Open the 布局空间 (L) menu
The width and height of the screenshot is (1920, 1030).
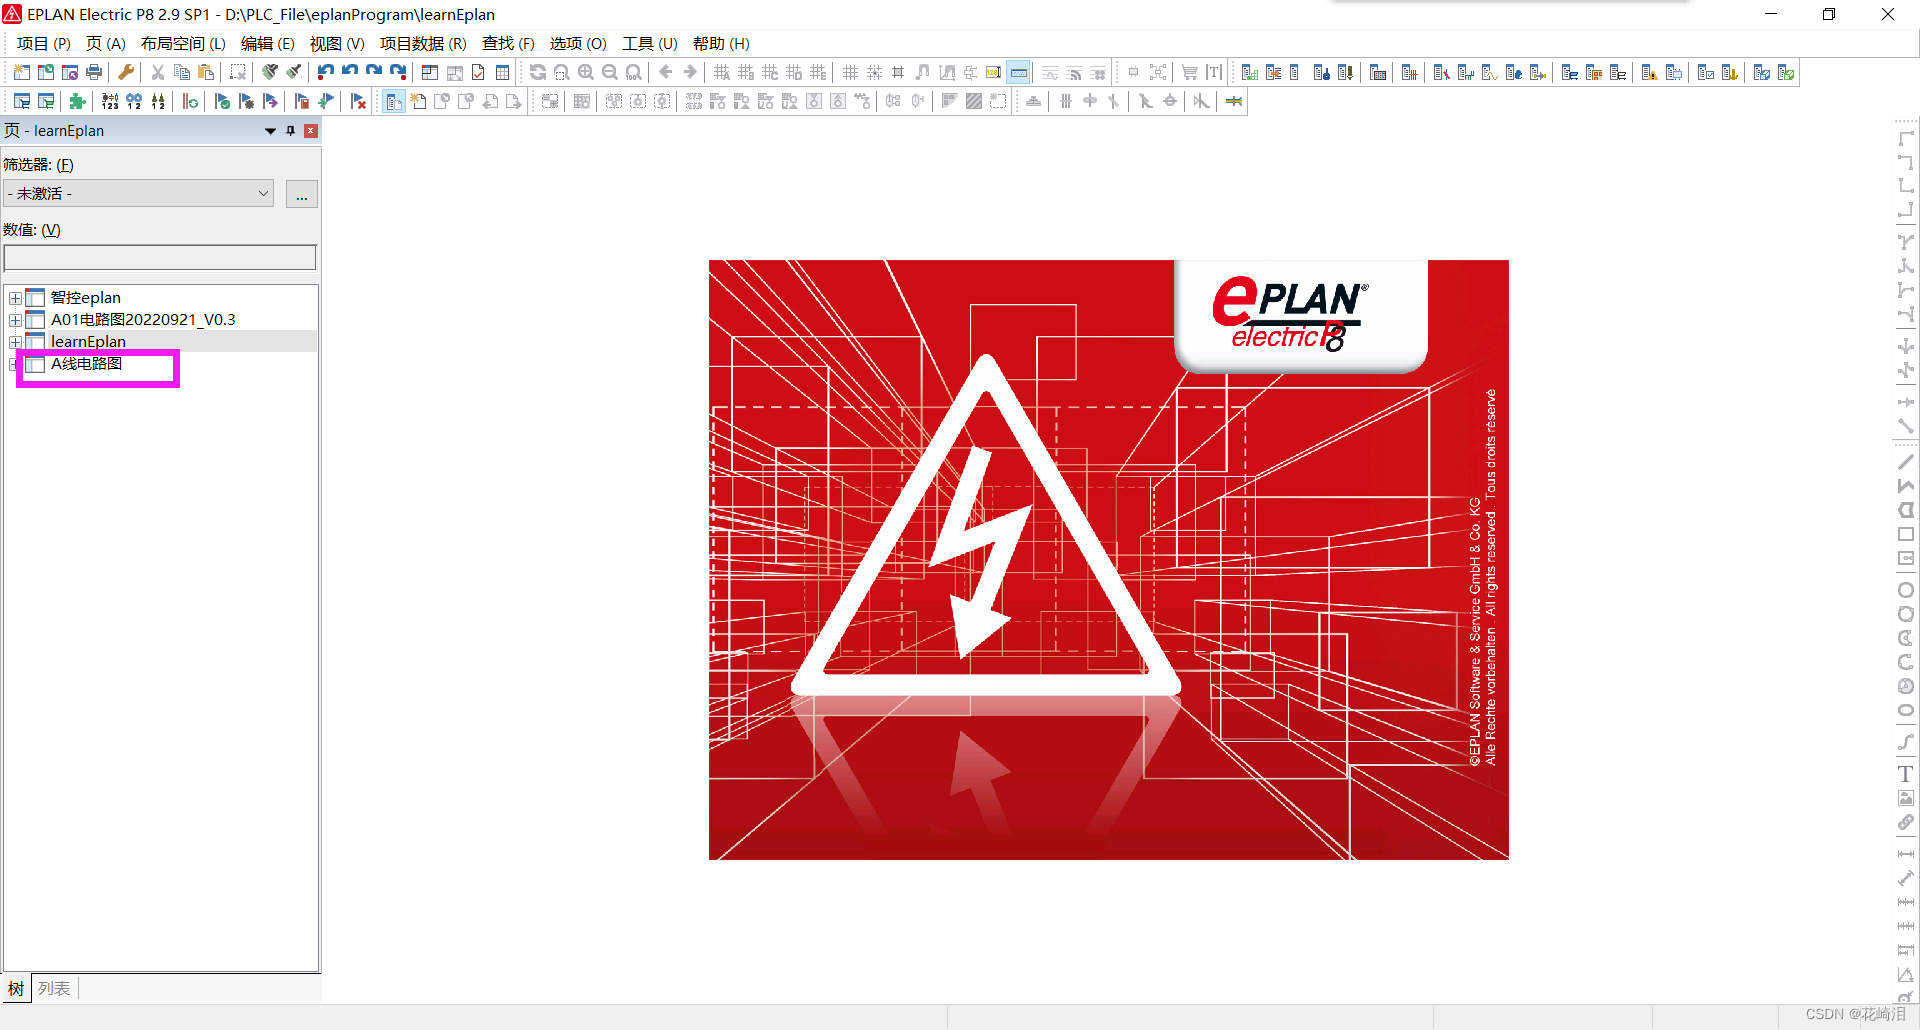(x=184, y=44)
